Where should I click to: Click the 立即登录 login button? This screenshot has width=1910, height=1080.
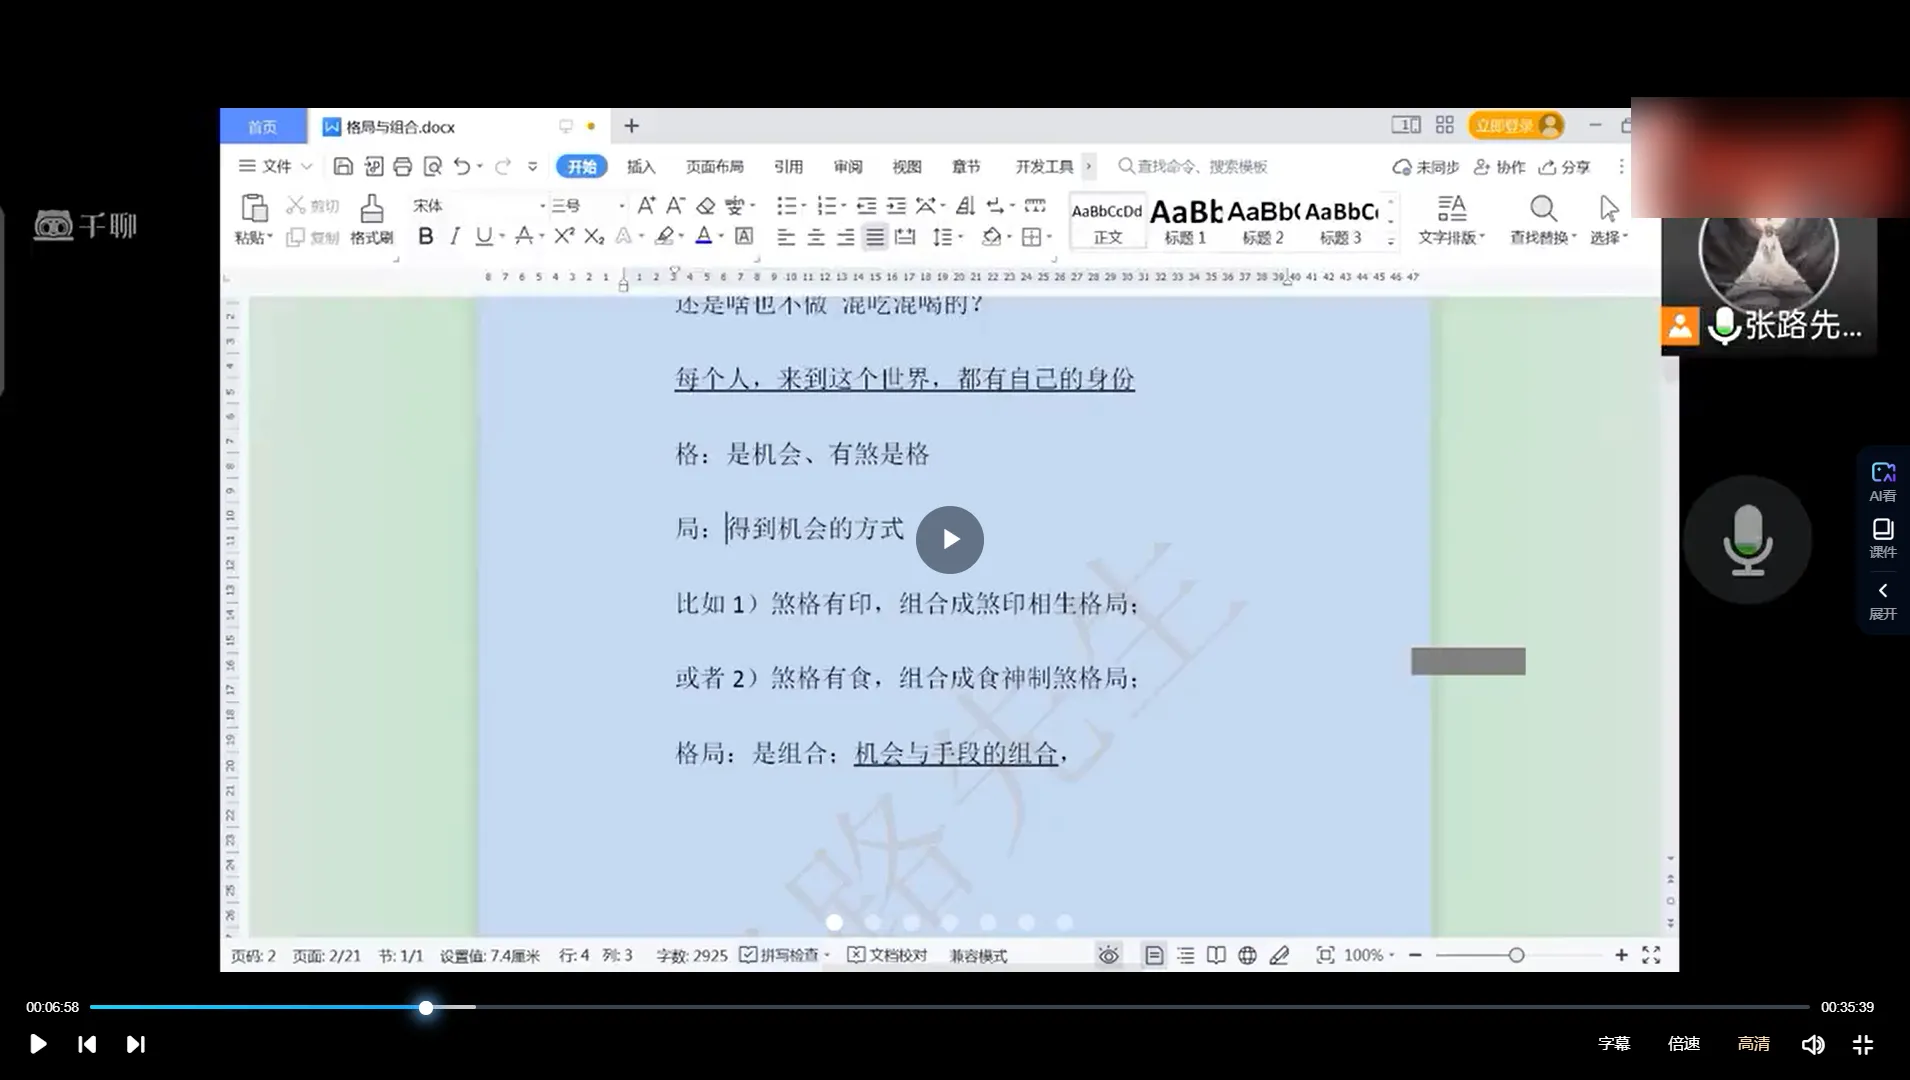pyautogui.click(x=1516, y=125)
